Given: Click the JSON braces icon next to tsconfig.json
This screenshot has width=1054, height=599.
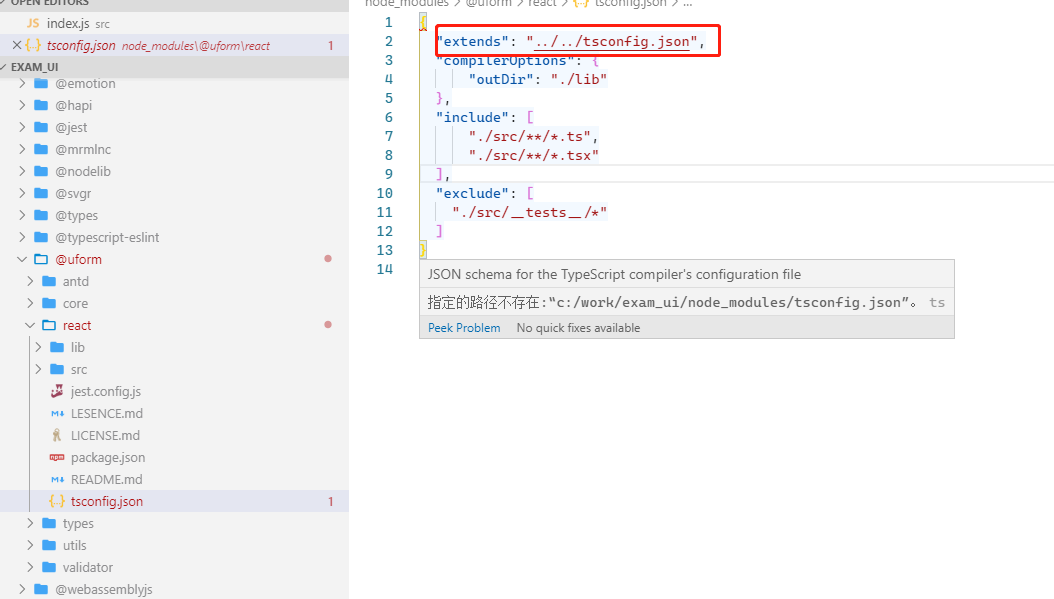Looking at the screenshot, I should 33,45.
